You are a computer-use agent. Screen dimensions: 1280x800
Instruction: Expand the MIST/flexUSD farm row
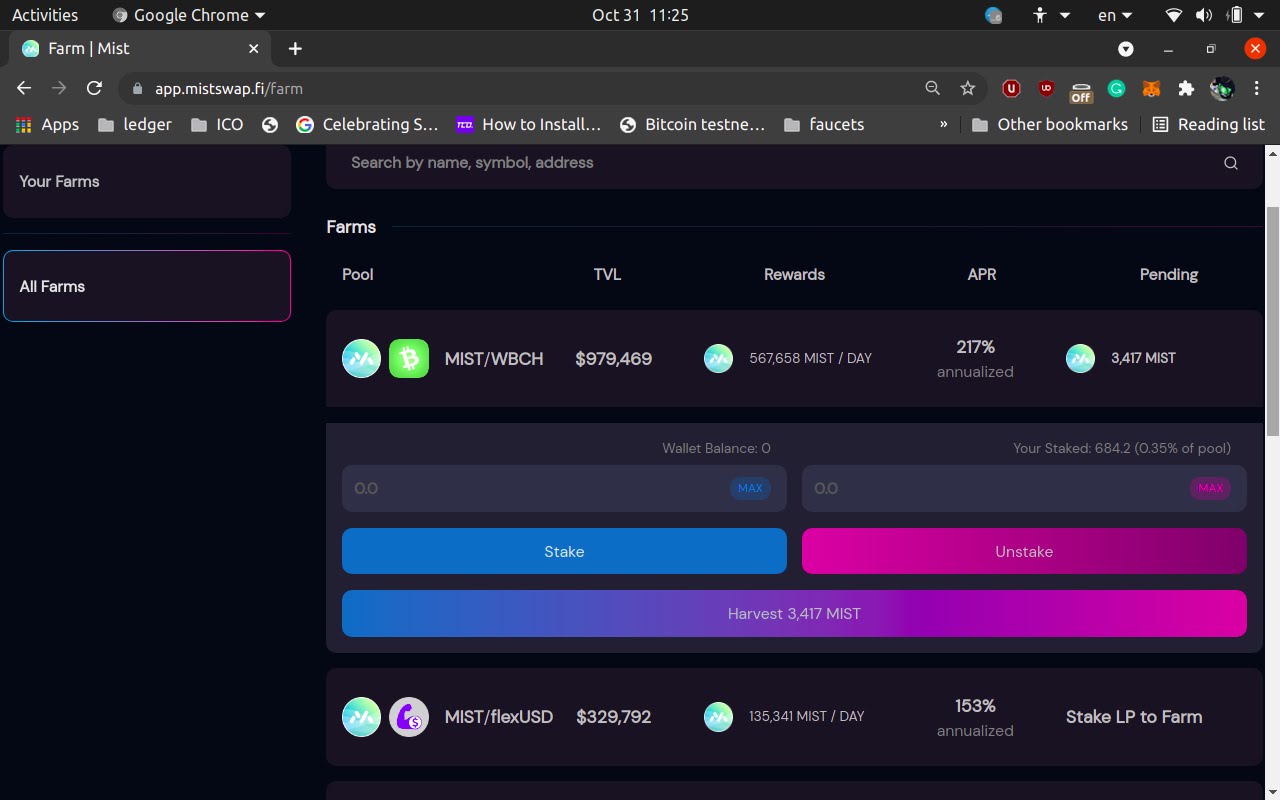(794, 717)
